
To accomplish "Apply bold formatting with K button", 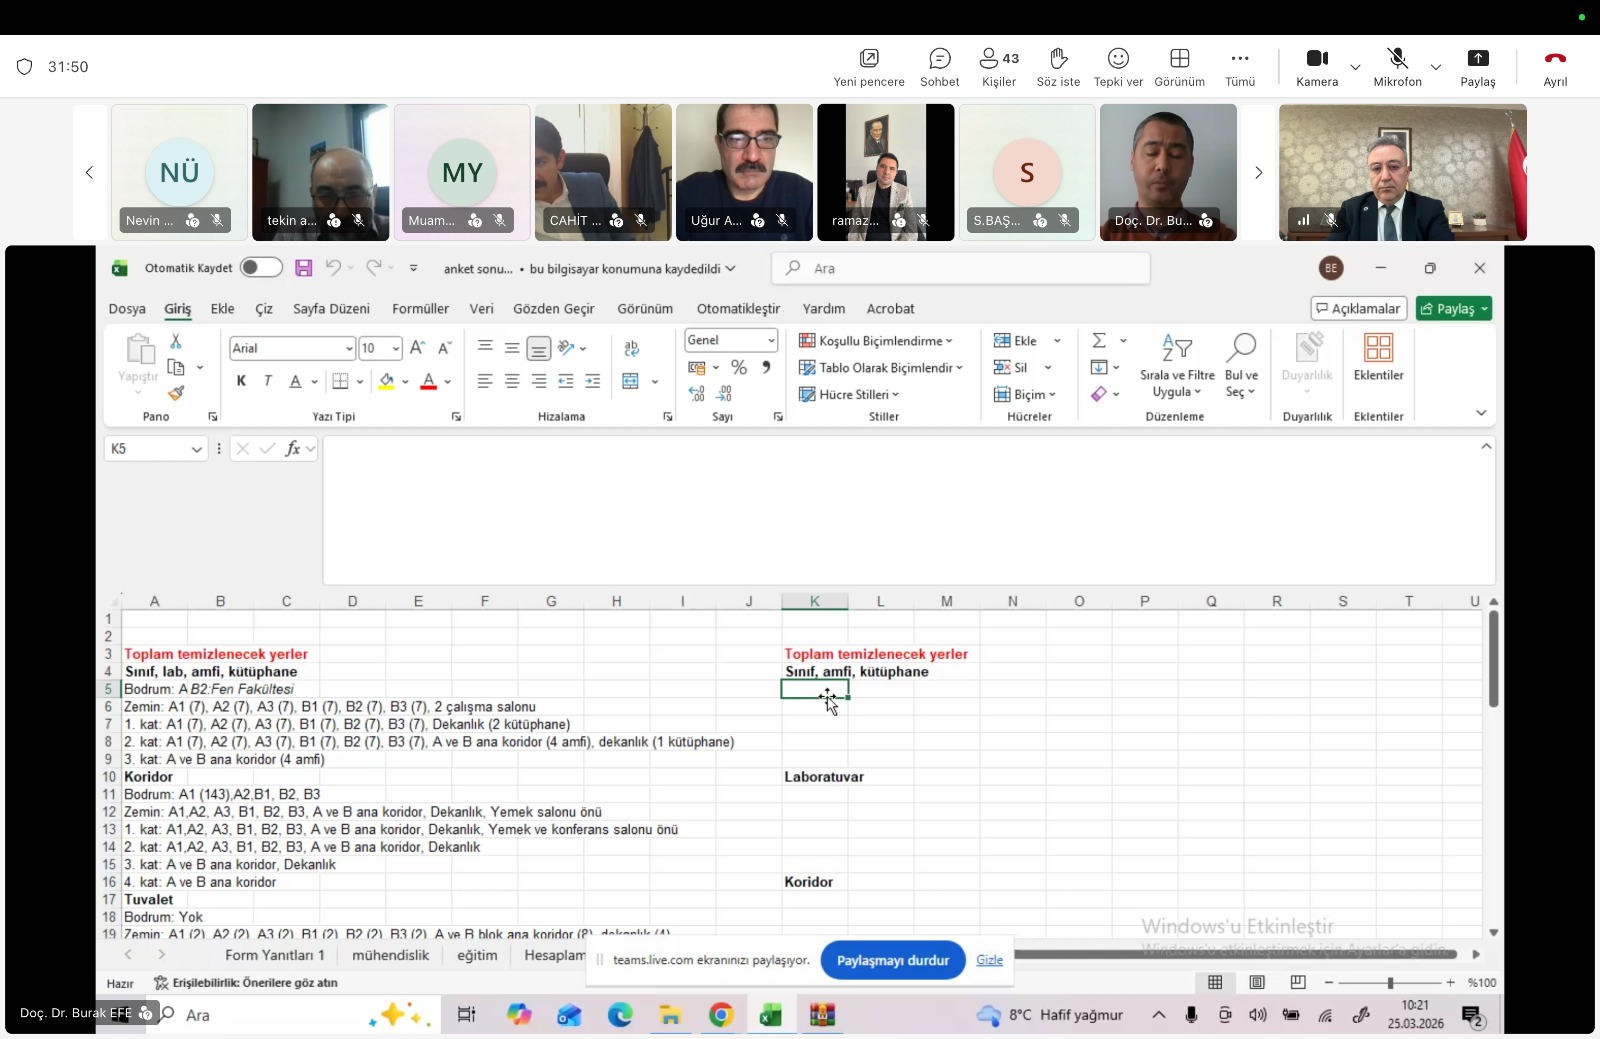I will click(x=241, y=381).
